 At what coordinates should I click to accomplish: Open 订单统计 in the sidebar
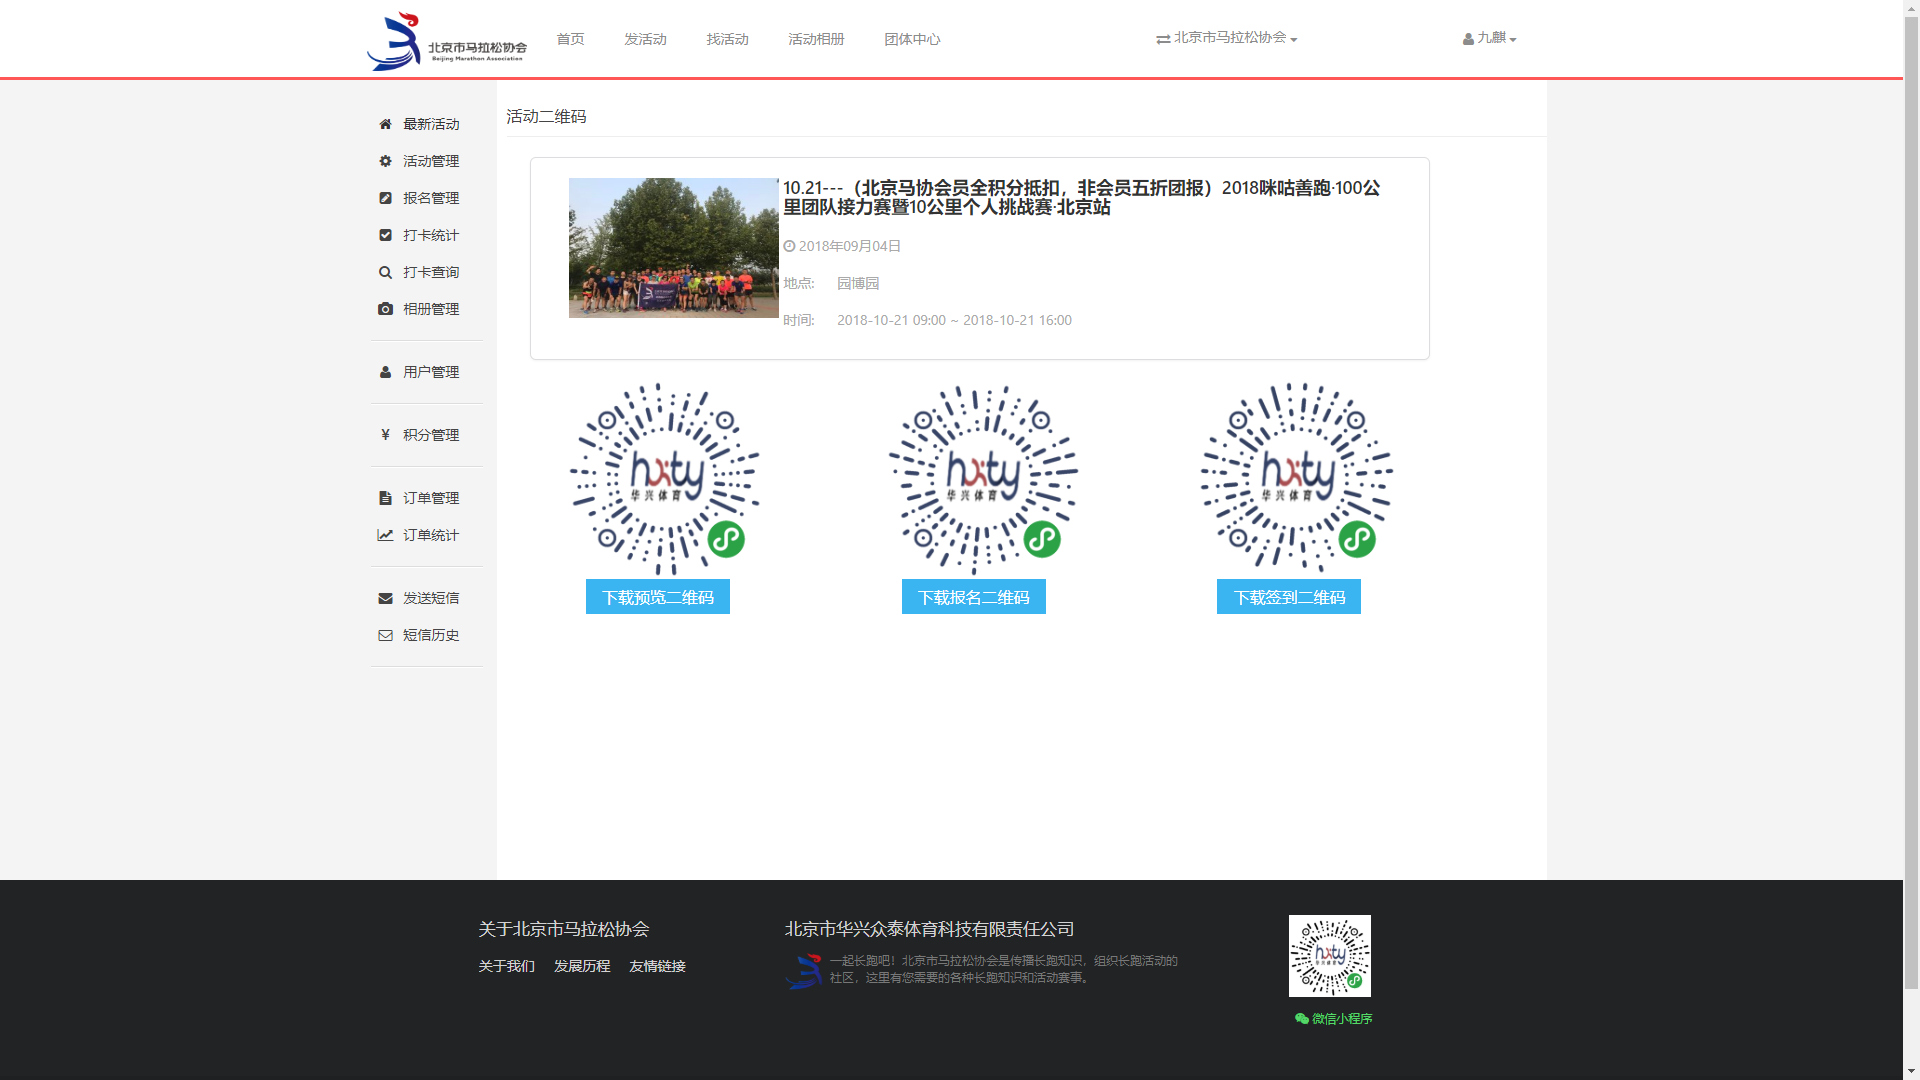tap(431, 535)
